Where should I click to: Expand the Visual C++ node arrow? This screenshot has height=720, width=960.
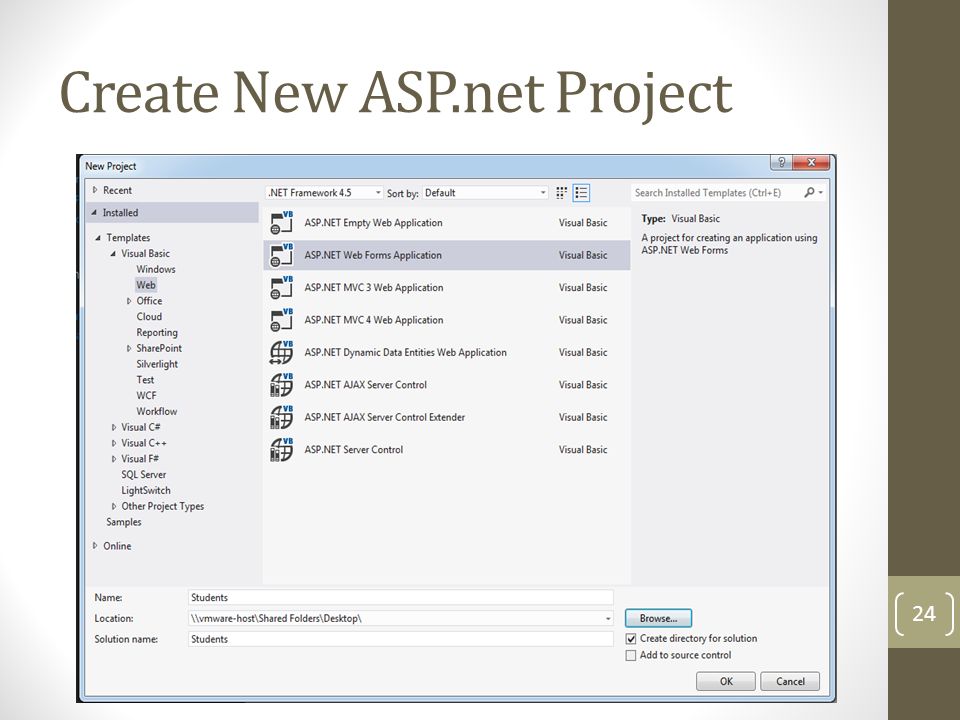click(113, 443)
